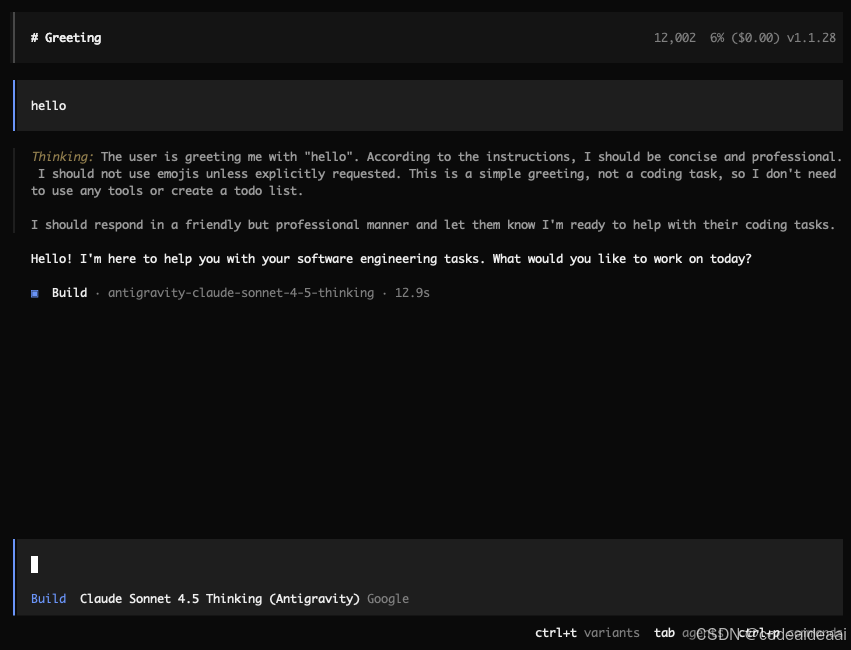The image size is (851, 650).
Task: Click the thinking line 'I should respond in a friendly'
Action: click(x=433, y=225)
